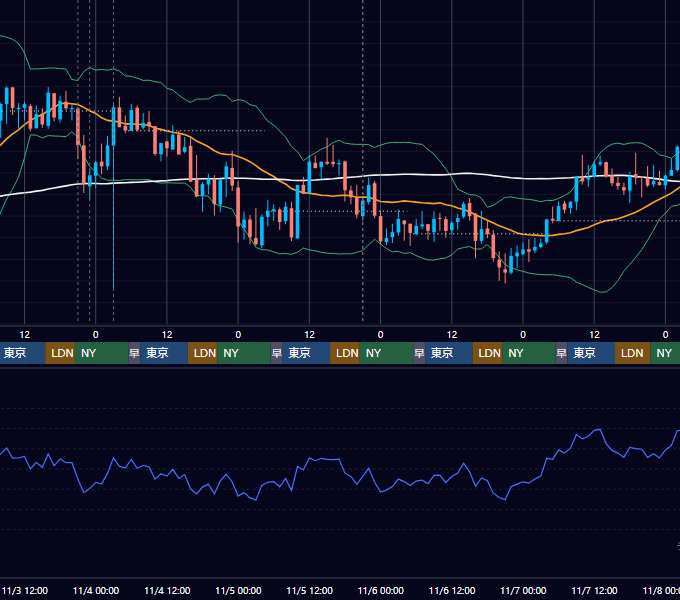Image resolution: width=680 pixels, height=600 pixels.
Task: Select the NY session block spanning 11/7 00:00
Action: coord(529,353)
